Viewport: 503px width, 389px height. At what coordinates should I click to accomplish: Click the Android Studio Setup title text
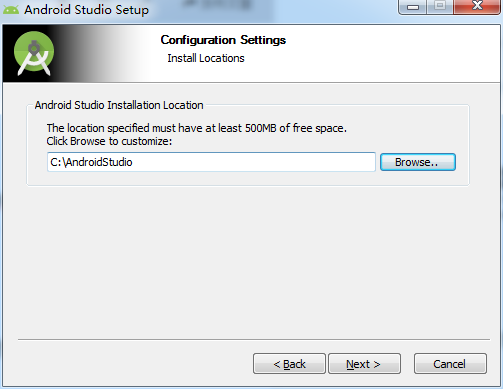coord(87,10)
